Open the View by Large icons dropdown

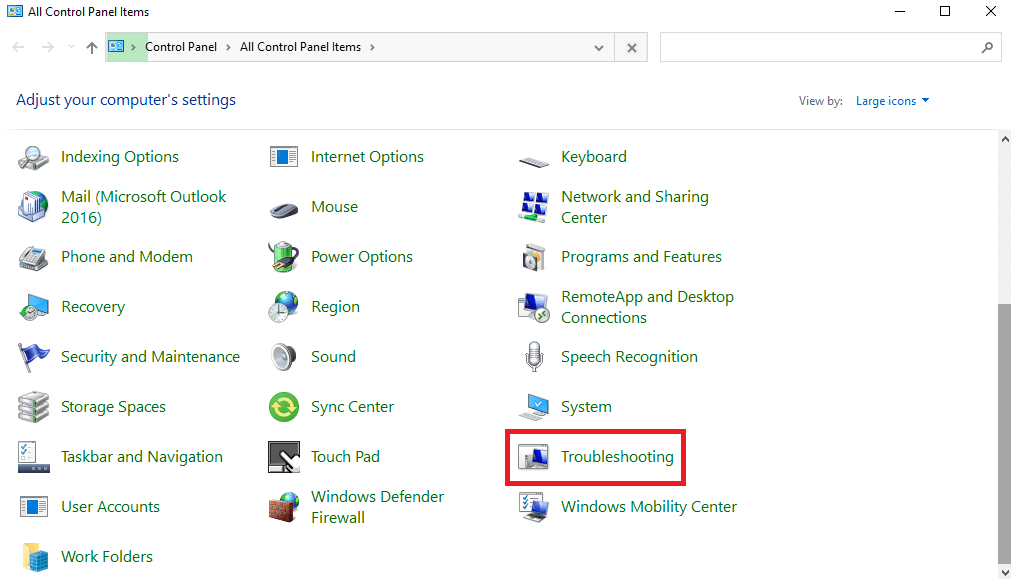point(892,101)
